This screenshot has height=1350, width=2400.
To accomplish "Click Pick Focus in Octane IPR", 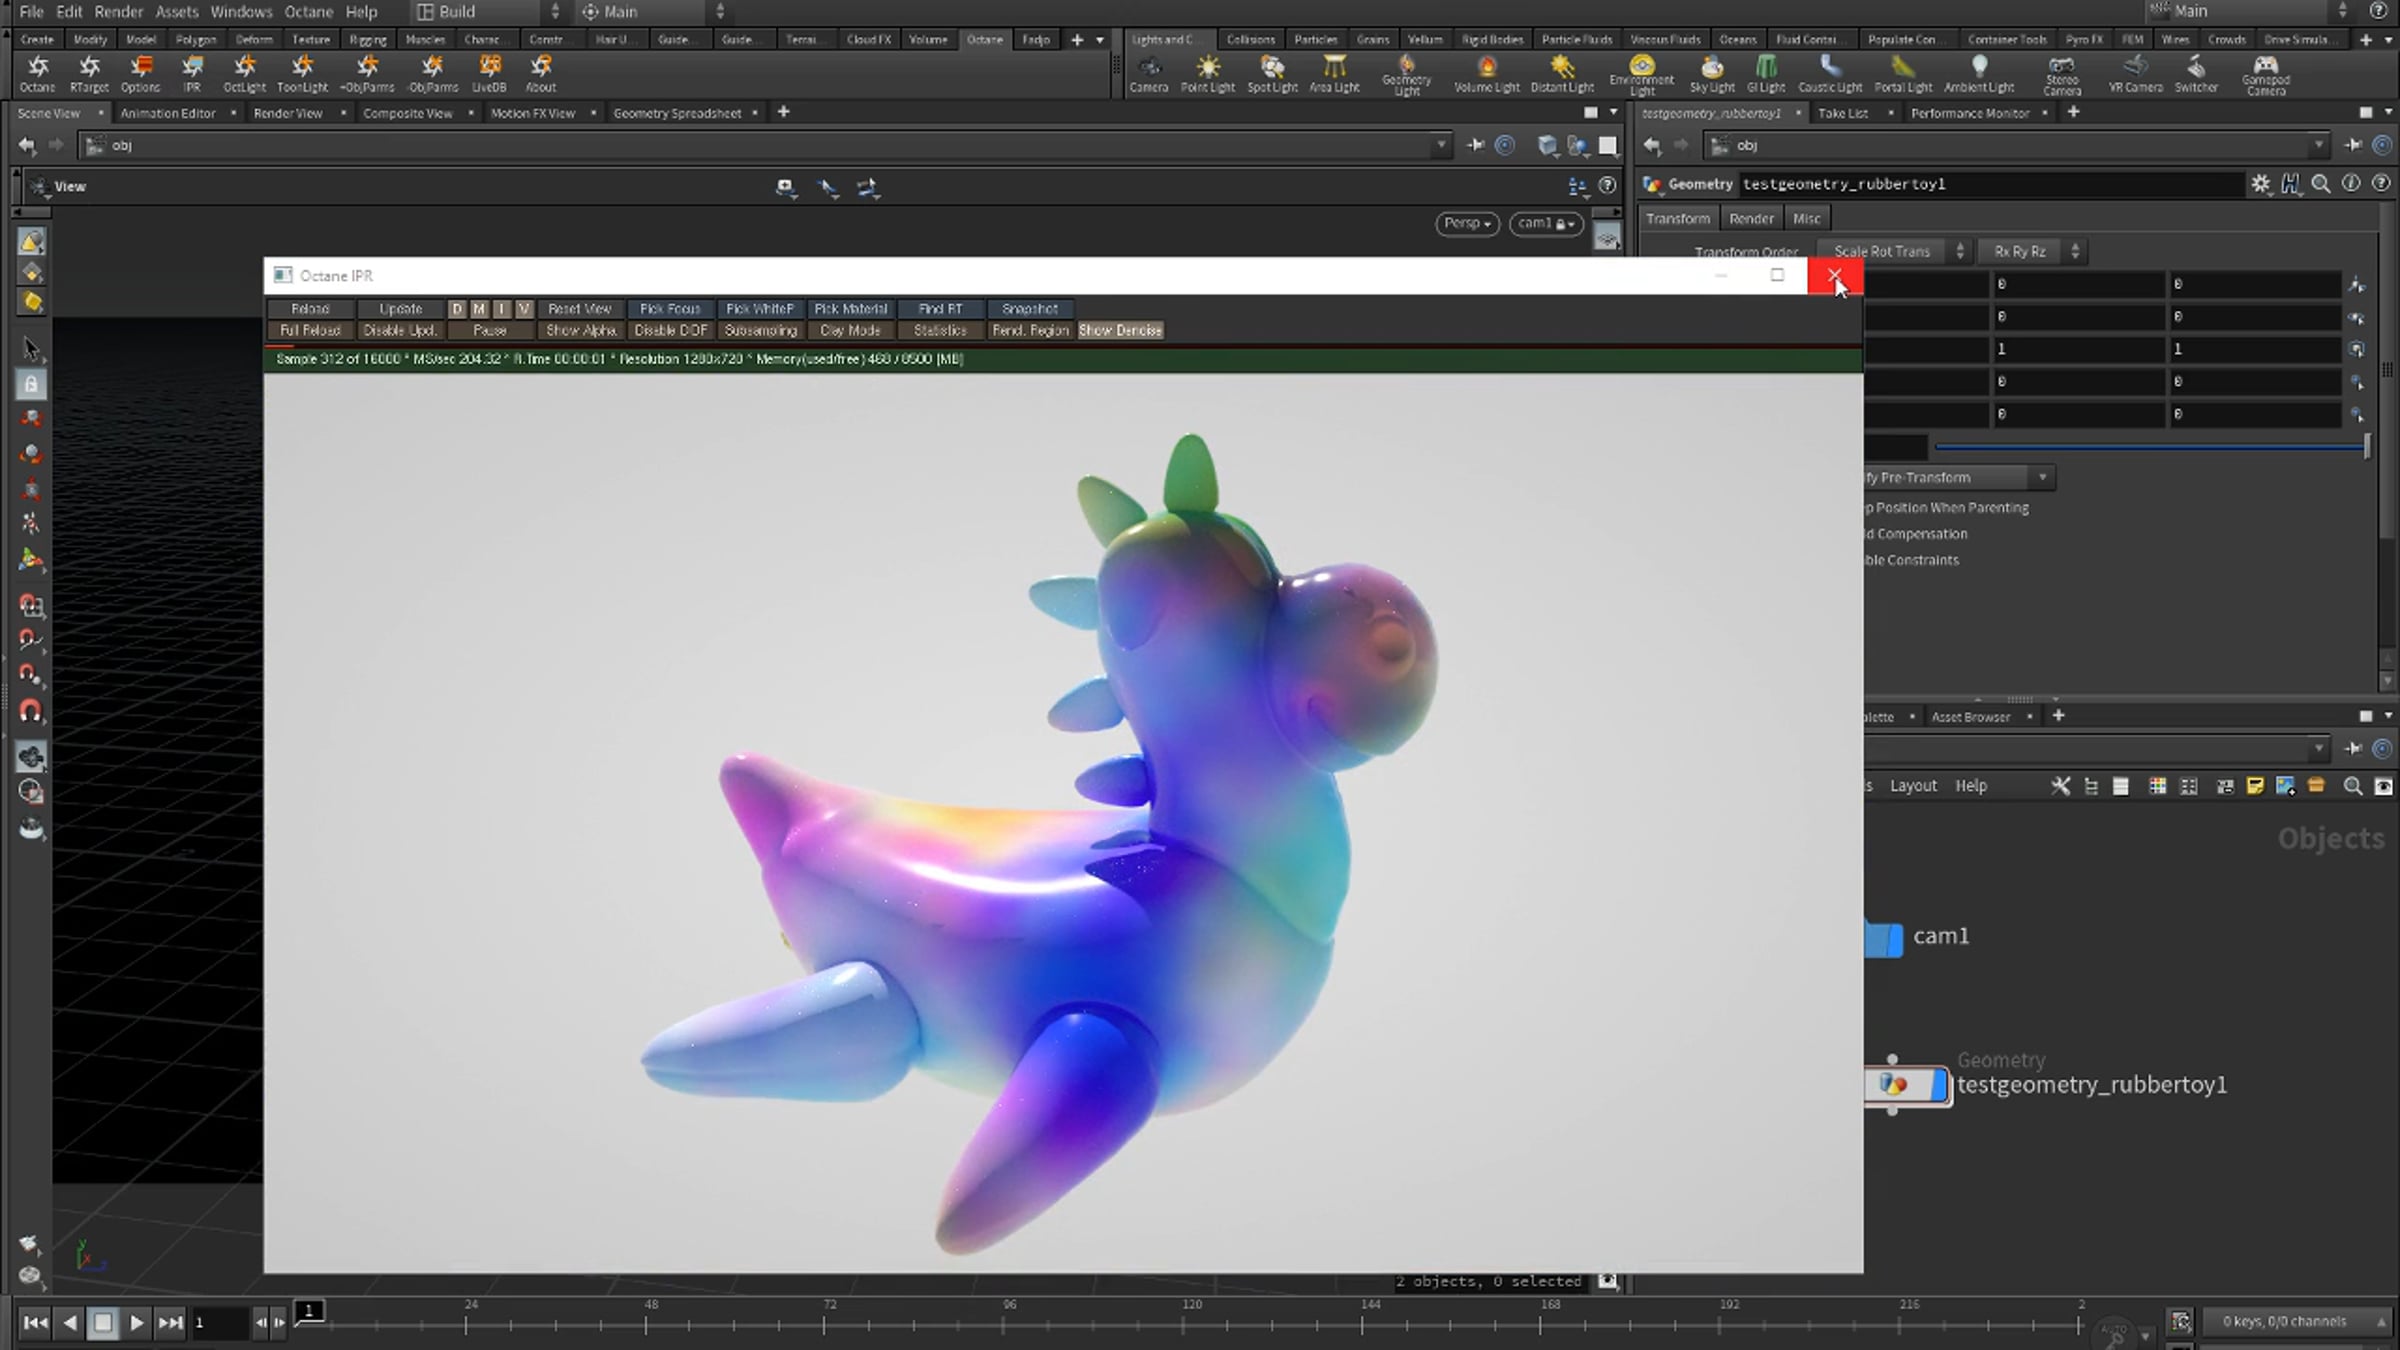I will (670, 309).
